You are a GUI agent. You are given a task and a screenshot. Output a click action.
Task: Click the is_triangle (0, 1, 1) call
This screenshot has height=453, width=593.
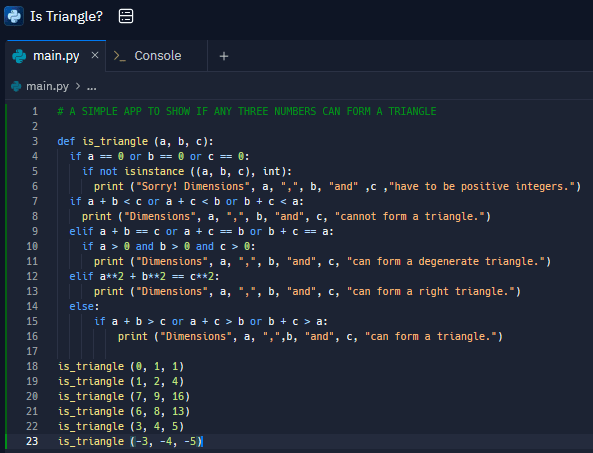pos(121,366)
